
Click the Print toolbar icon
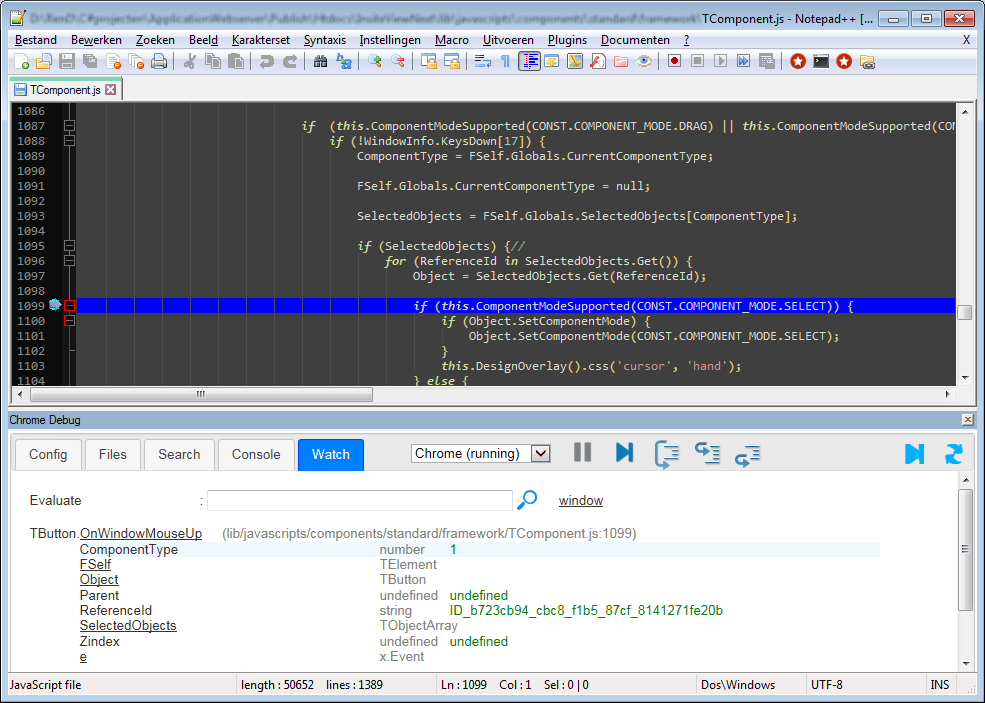(x=158, y=62)
